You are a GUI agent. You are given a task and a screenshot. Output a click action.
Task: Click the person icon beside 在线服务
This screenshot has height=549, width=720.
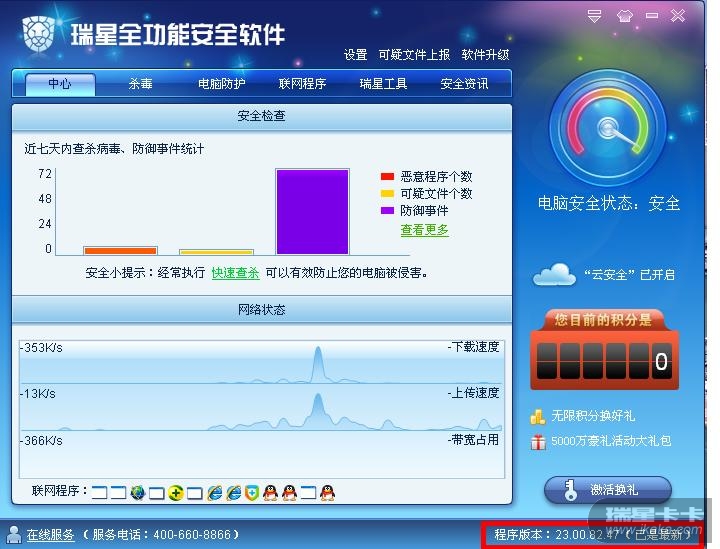tap(15, 534)
